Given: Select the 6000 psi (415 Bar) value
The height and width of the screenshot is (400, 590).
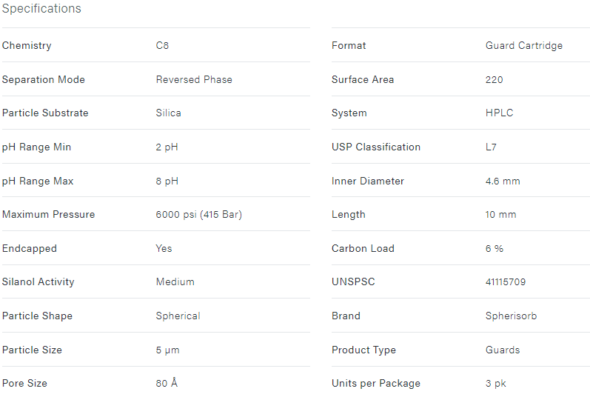Looking at the screenshot, I should [x=199, y=214].
